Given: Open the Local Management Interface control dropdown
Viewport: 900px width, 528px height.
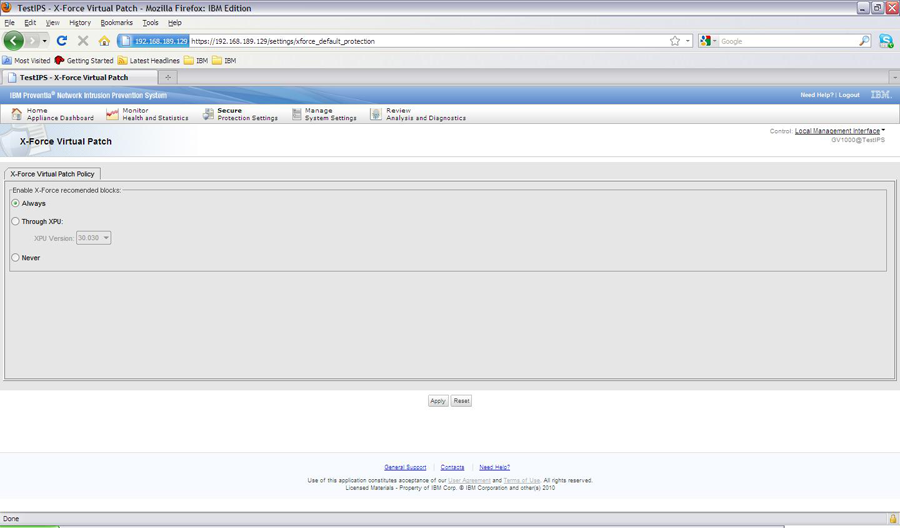Looking at the screenshot, I should click(839, 131).
